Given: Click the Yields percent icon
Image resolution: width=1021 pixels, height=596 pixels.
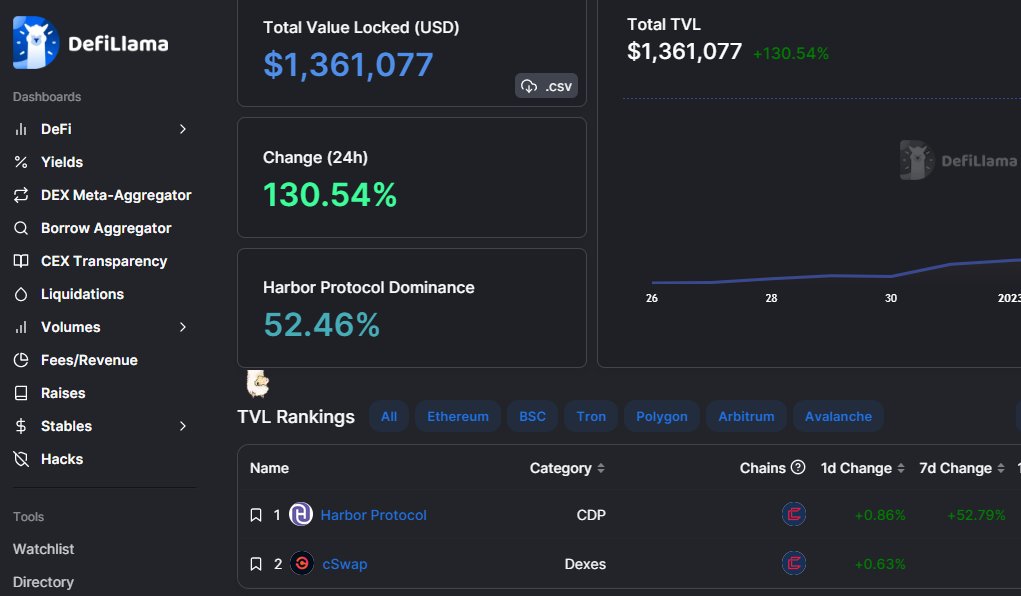Looking at the screenshot, I should [x=21, y=162].
